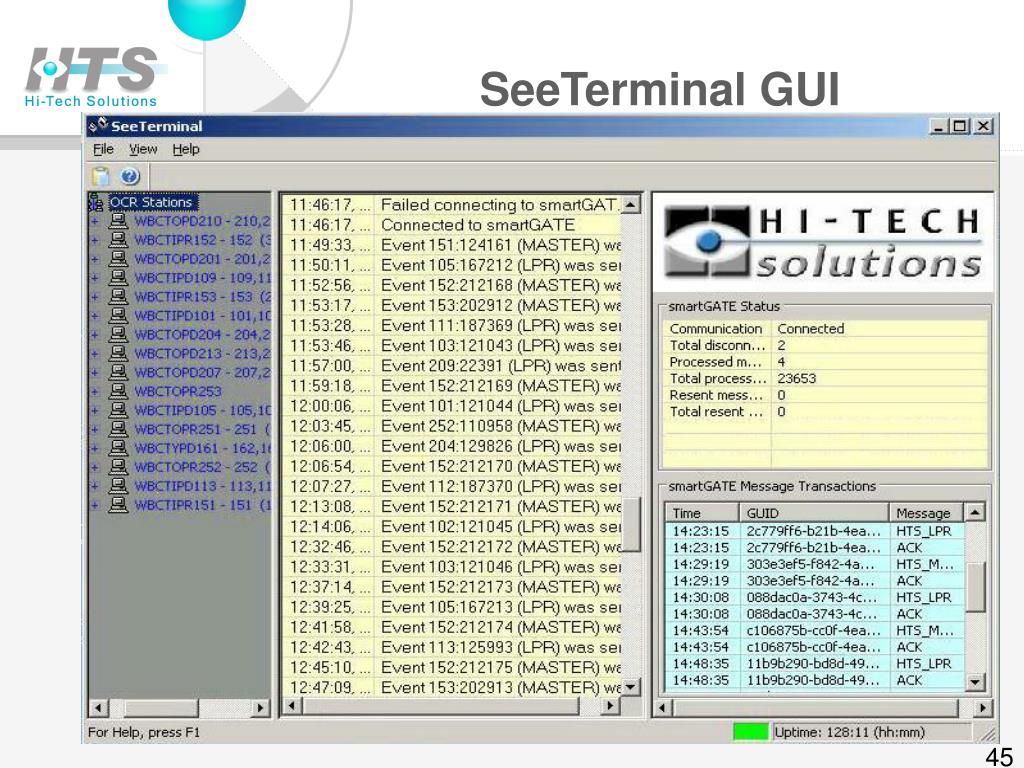This screenshot has width=1024, height=768.
Task: Expand the WBCTOPD204 station node
Action: pos(95,335)
